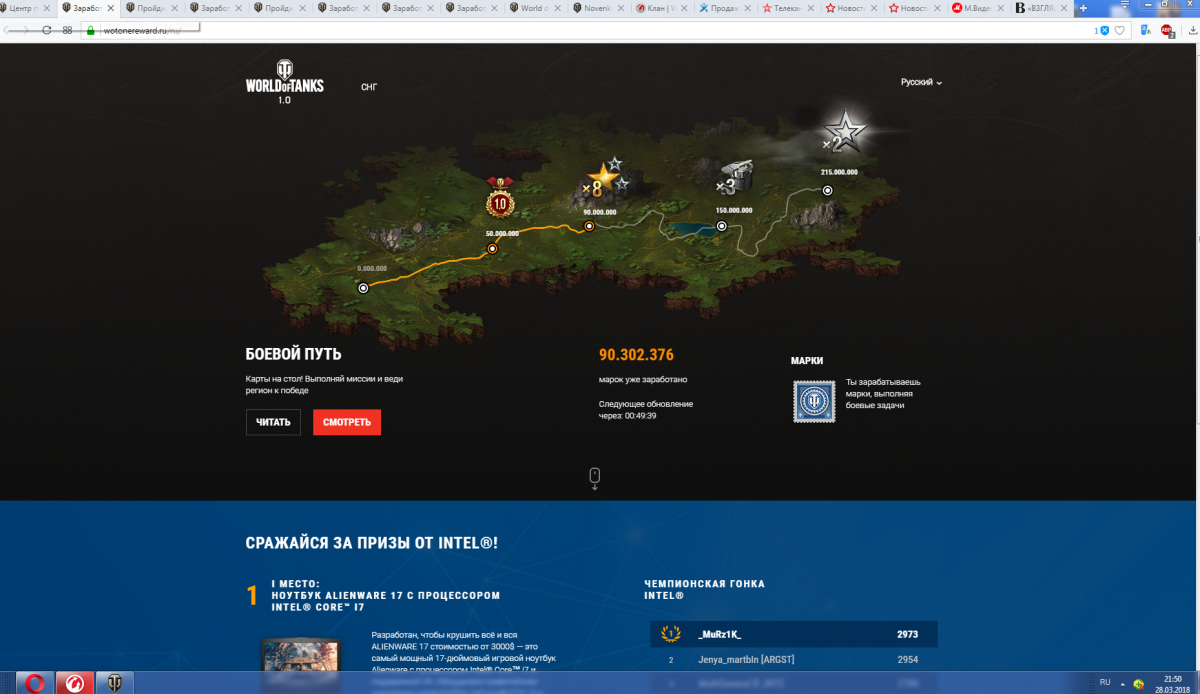
Task: Select the 215.000.000 map waypoint
Action: 828,189
